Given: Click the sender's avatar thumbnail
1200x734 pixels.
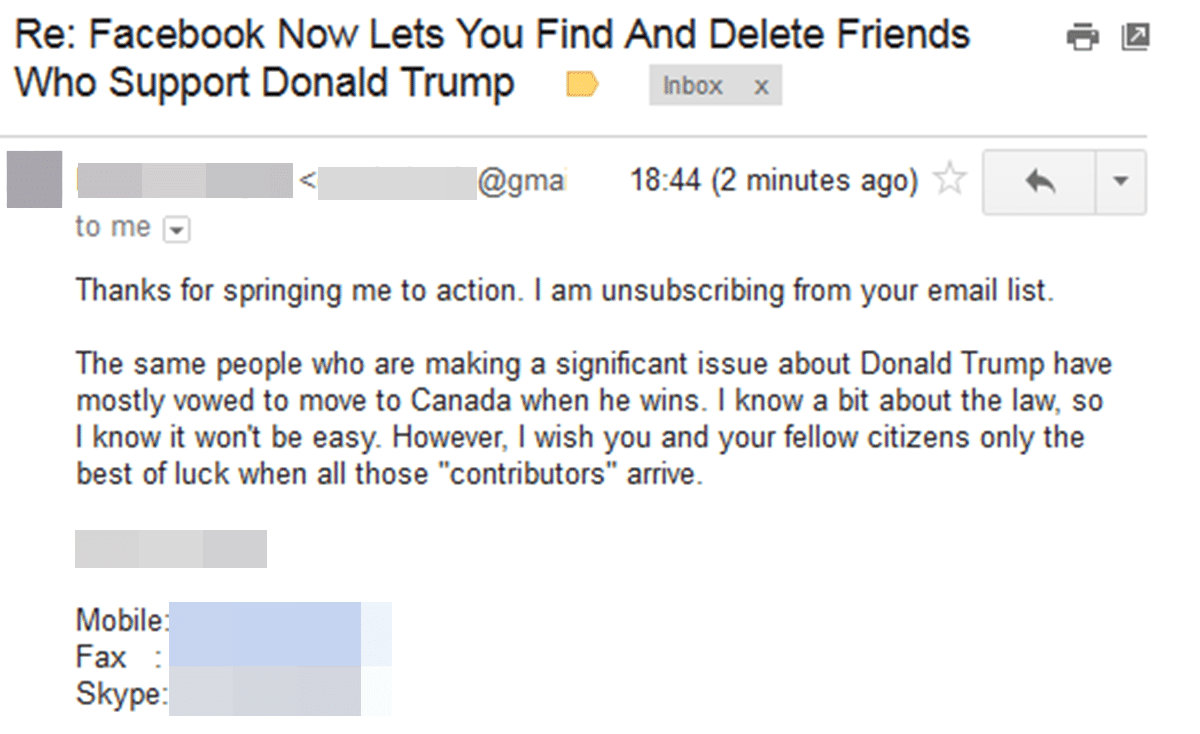Looking at the screenshot, I should tap(34, 180).
